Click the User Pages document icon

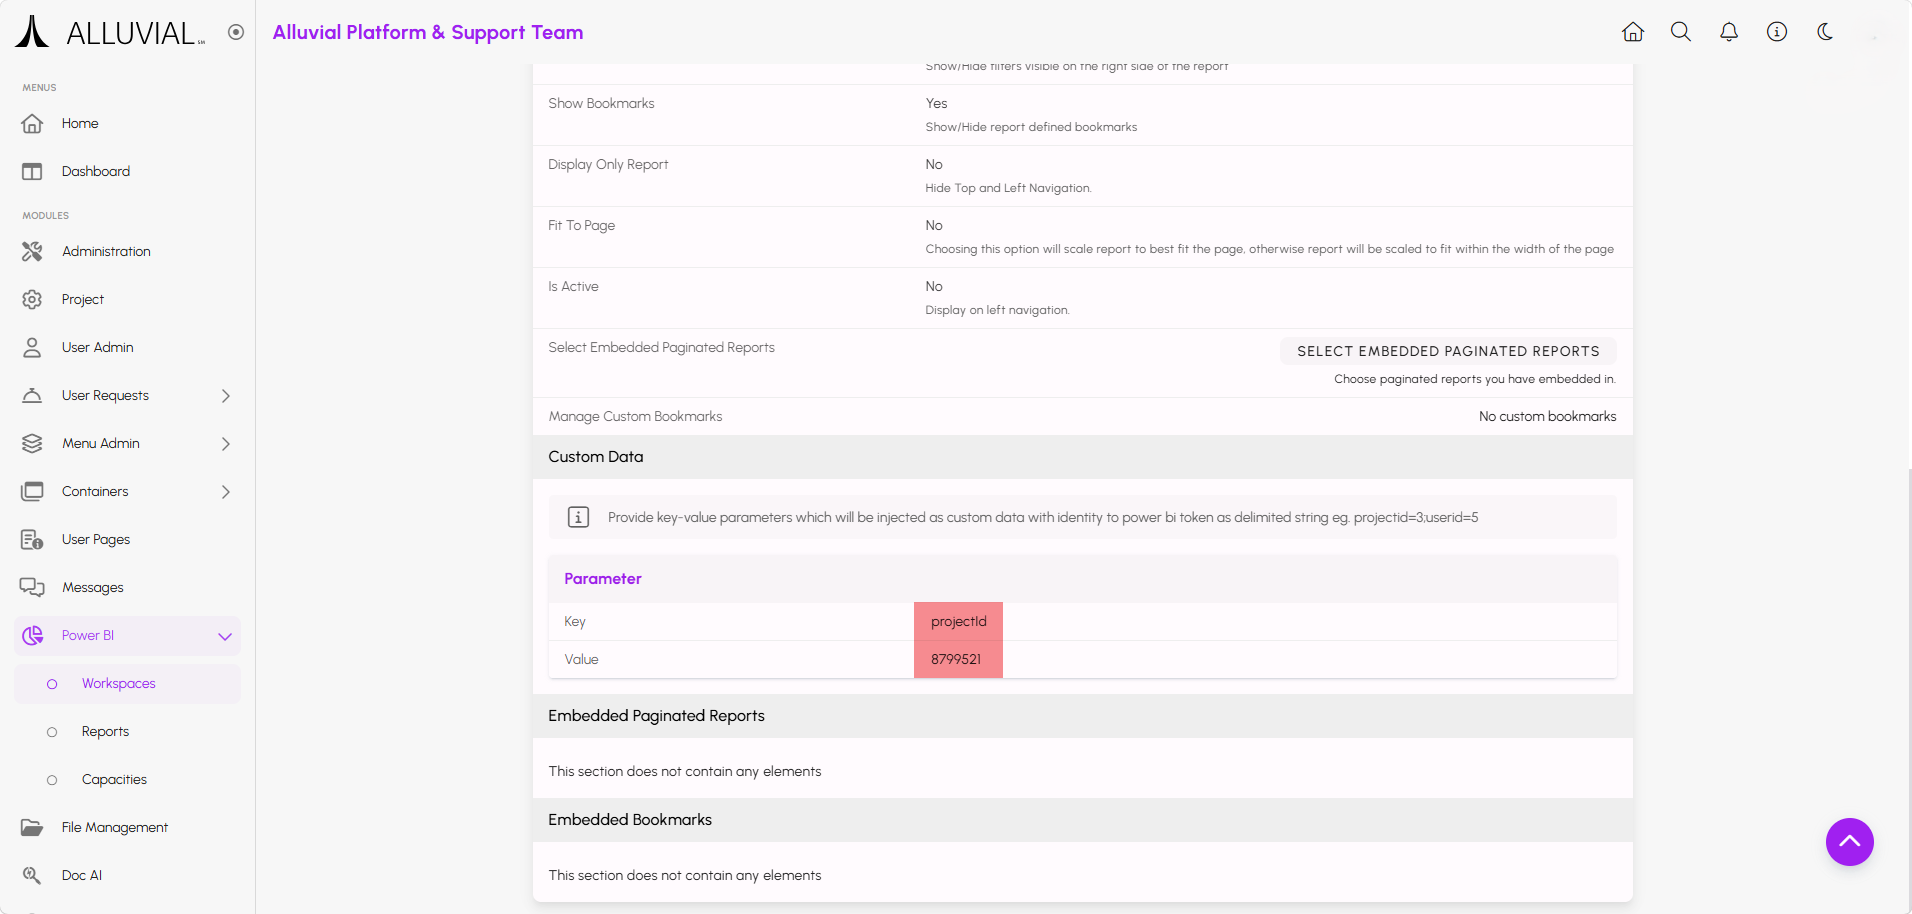(x=32, y=539)
